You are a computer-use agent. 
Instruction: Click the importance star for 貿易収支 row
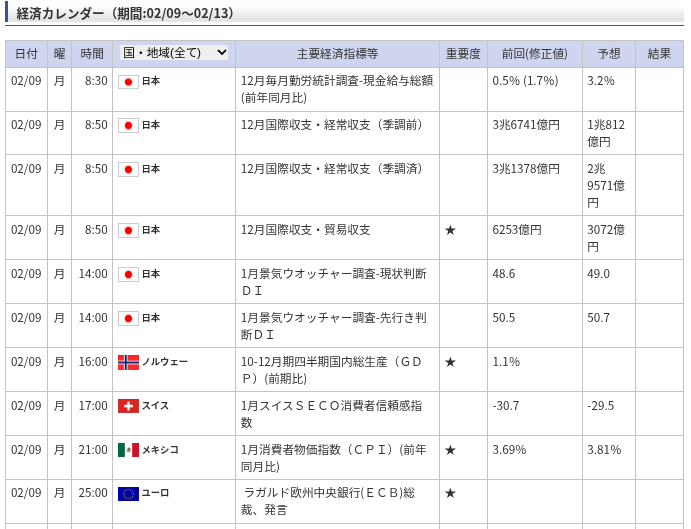coord(450,230)
